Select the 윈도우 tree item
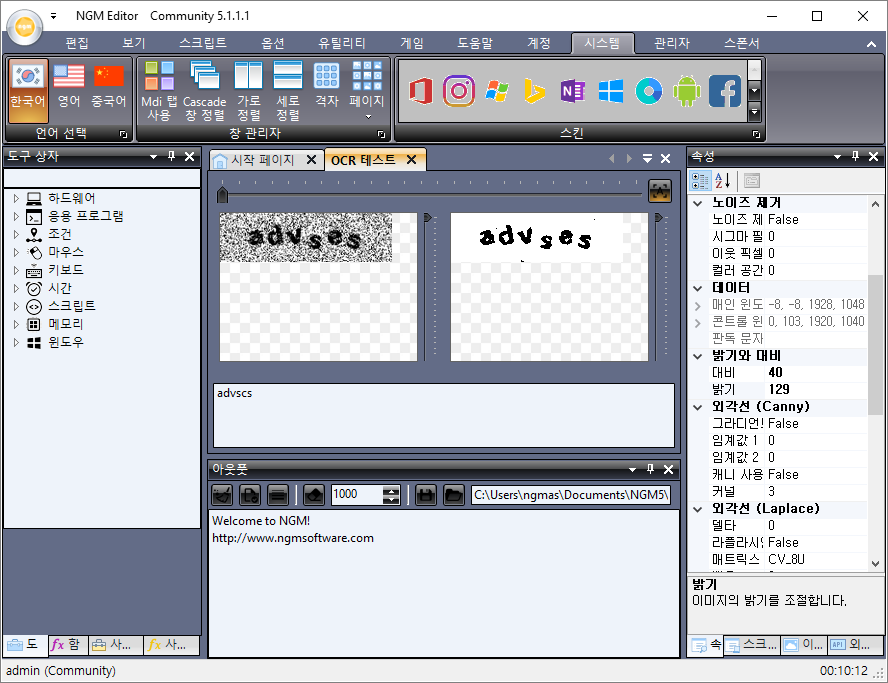 point(66,342)
